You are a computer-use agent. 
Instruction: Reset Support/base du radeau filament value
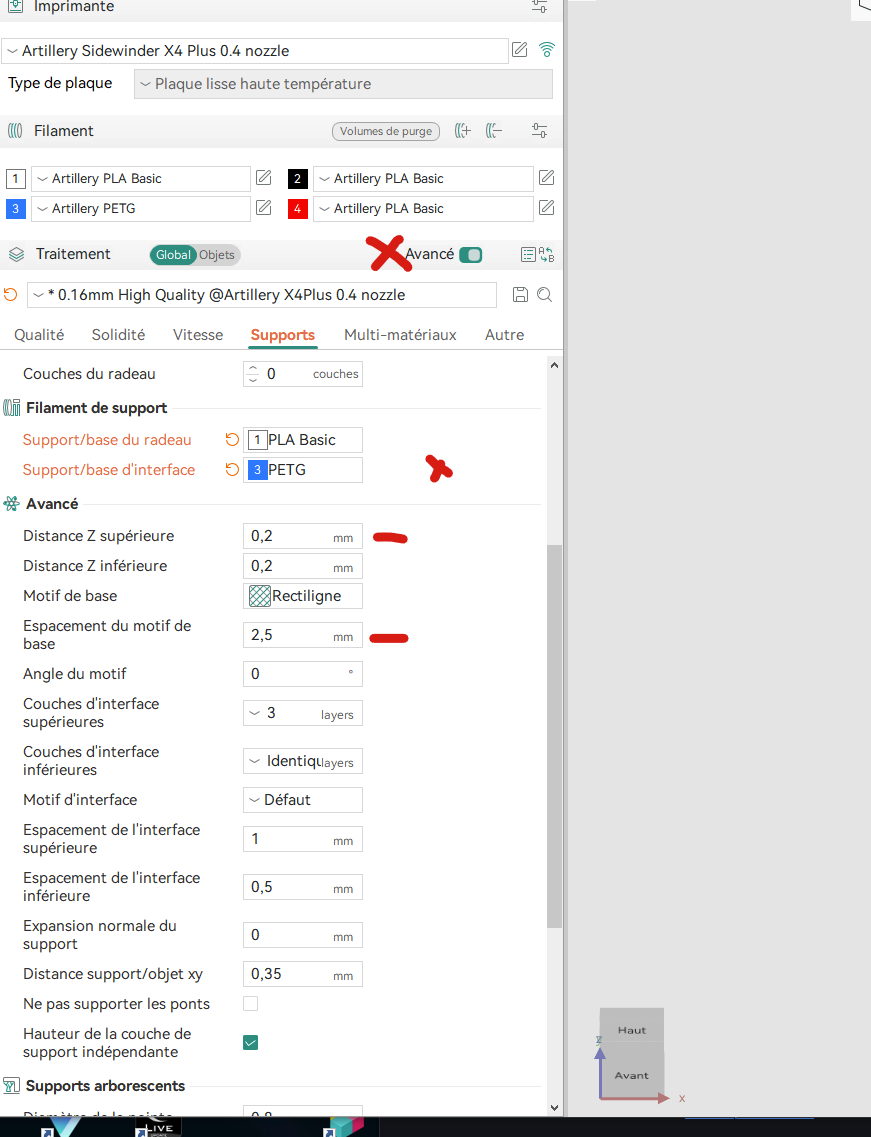tap(232, 439)
